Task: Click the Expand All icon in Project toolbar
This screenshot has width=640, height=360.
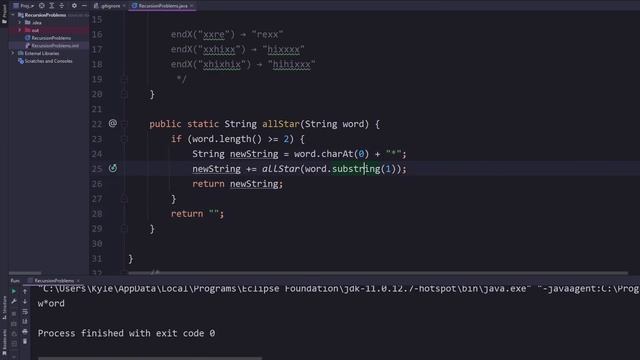Action: (x=52, y=6)
